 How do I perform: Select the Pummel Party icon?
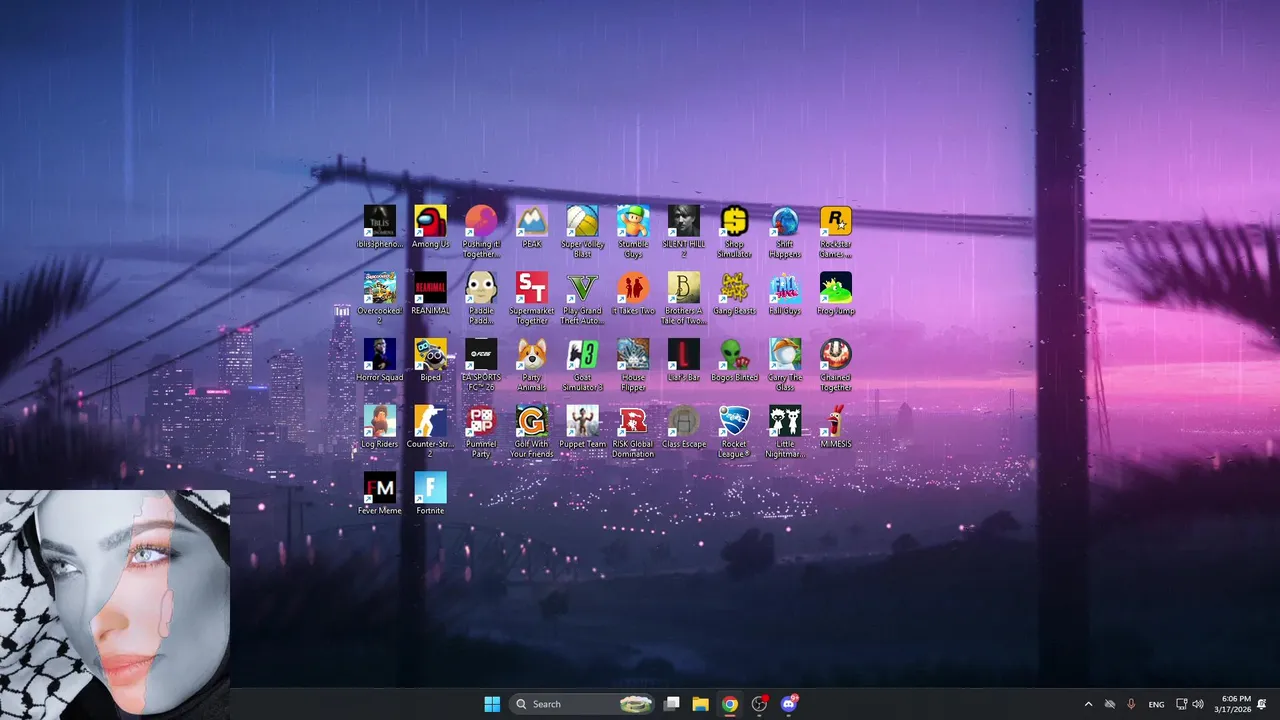point(481,432)
